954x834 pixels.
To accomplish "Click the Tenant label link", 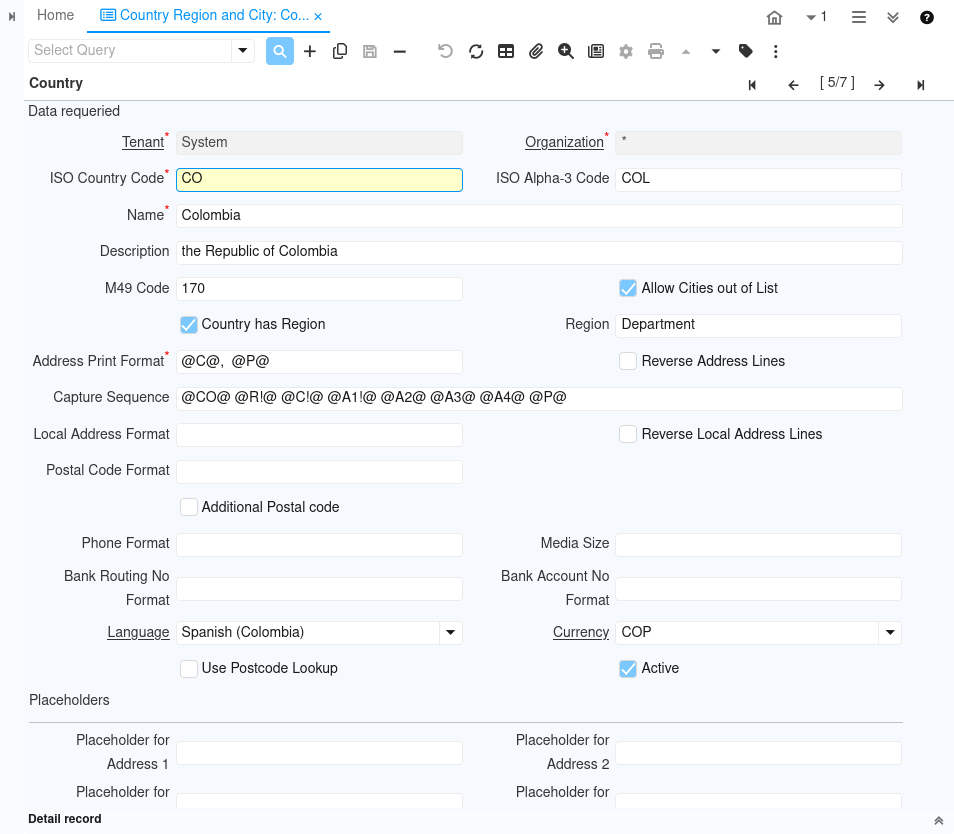I will click(142, 142).
